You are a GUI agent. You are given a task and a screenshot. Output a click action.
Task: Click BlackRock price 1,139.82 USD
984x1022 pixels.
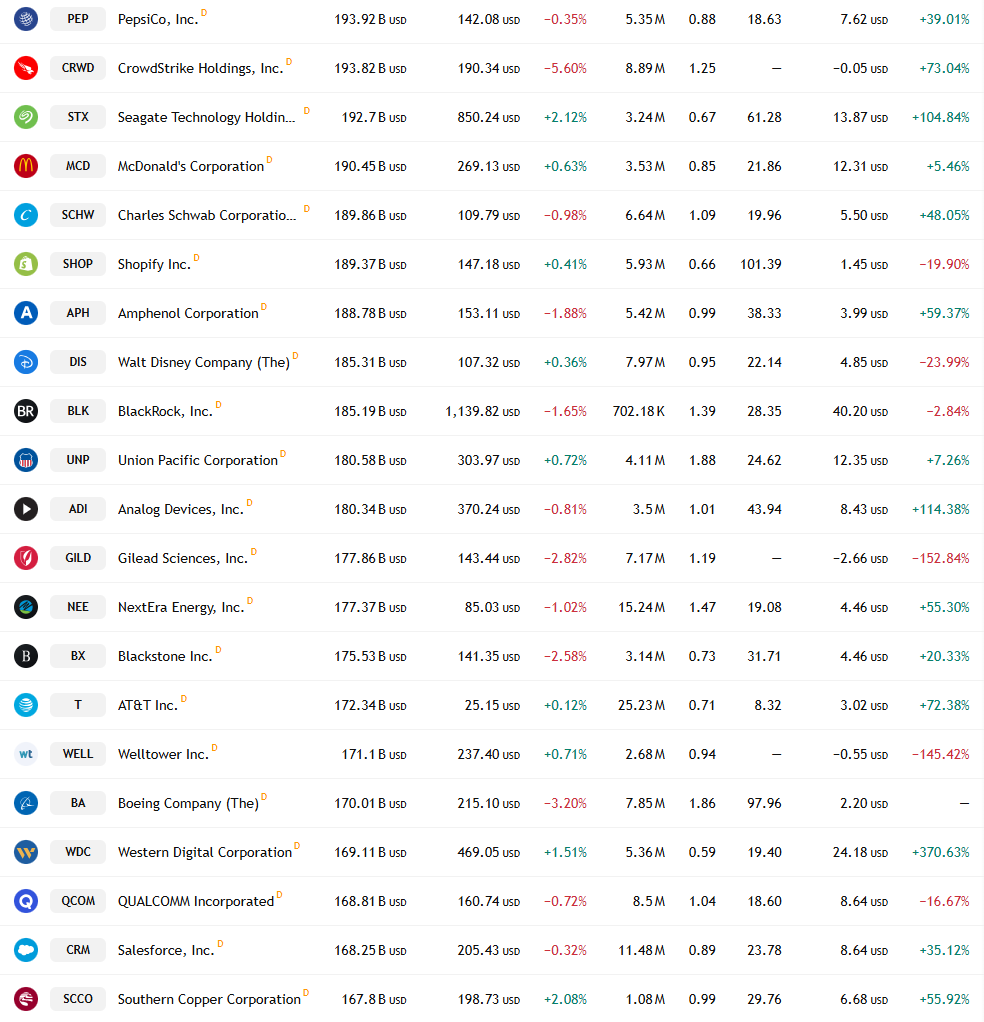(x=482, y=411)
